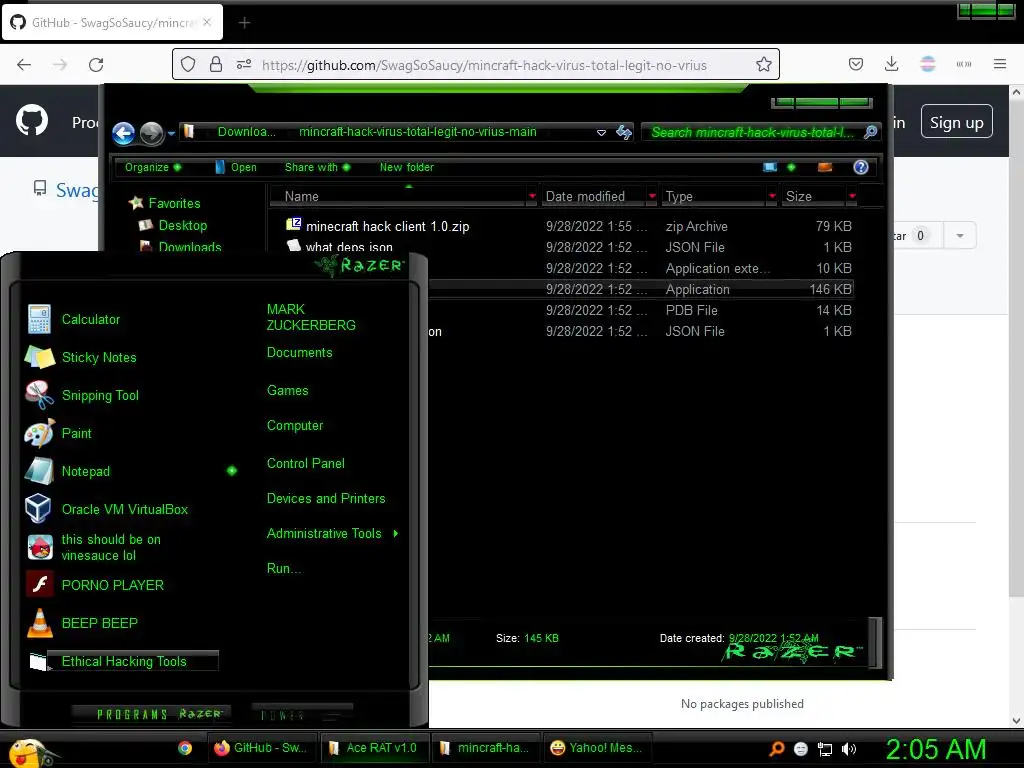Click taskbar volume speaker icon
This screenshot has width=1024, height=768.
tap(848, 749)
